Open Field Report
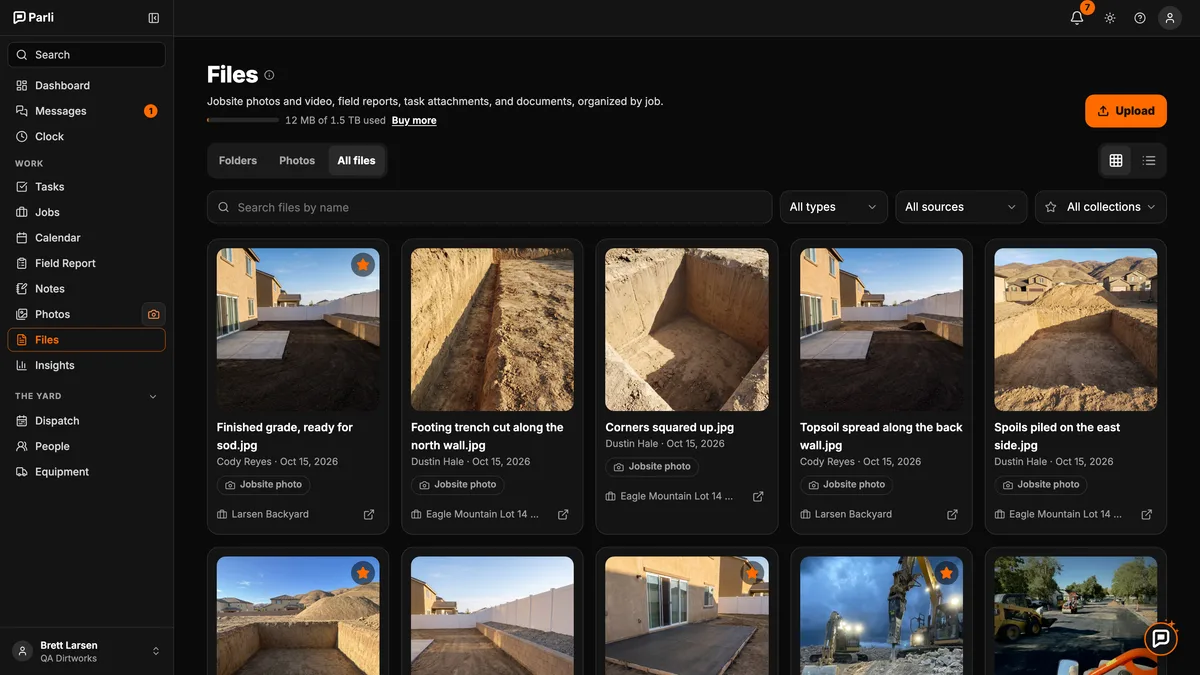Screen dimensions: 1200x675 tap(86, 263)
